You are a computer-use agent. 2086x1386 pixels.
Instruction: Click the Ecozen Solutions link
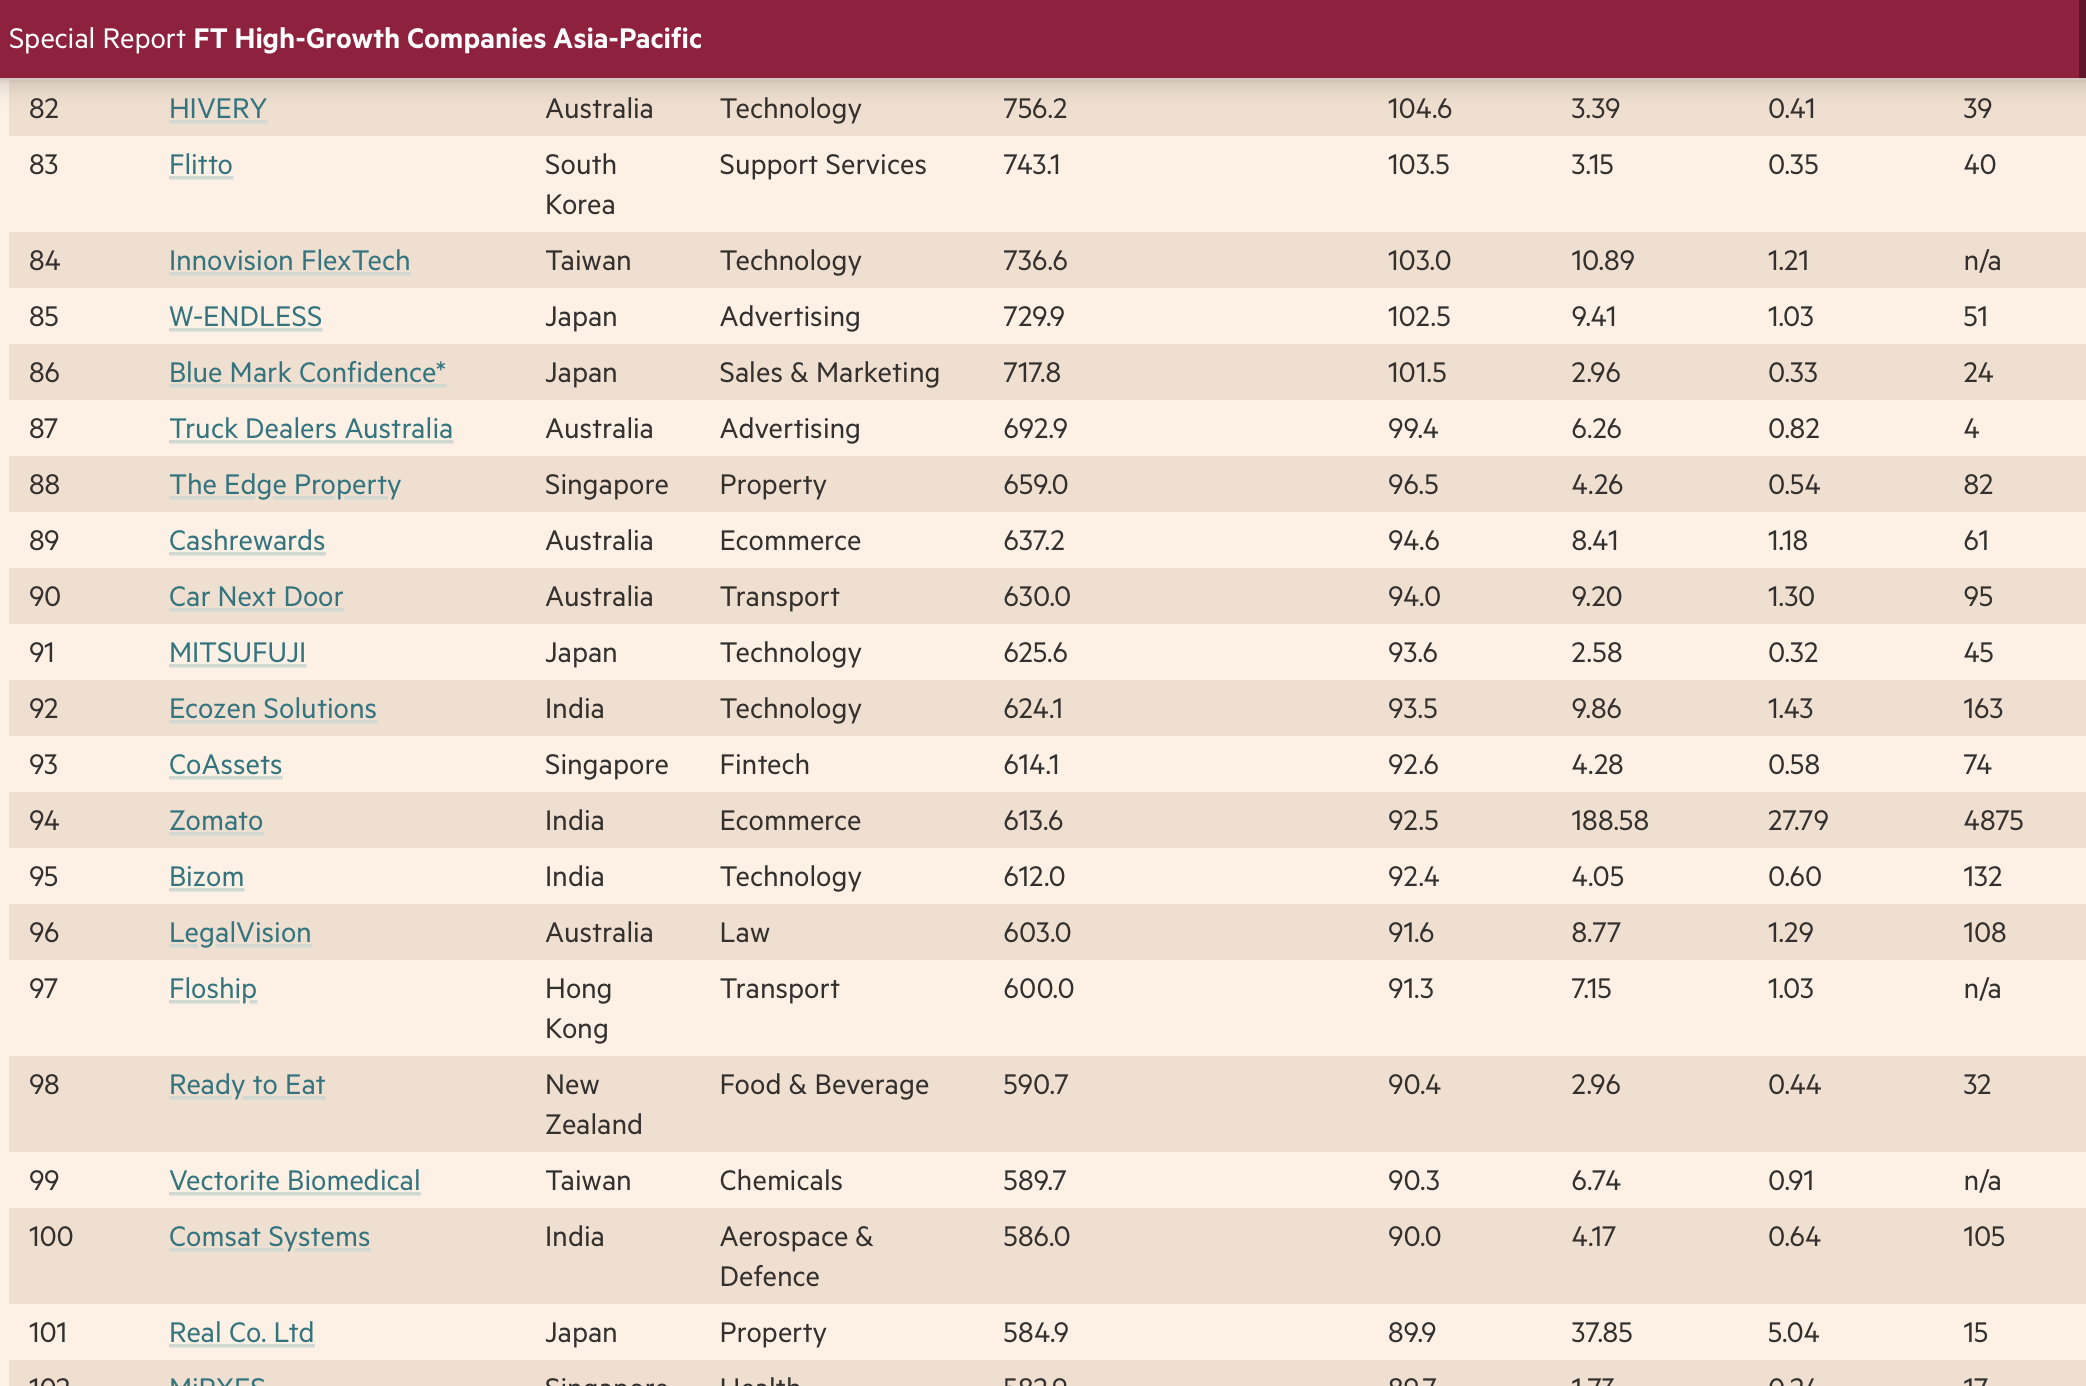point(272,708)
